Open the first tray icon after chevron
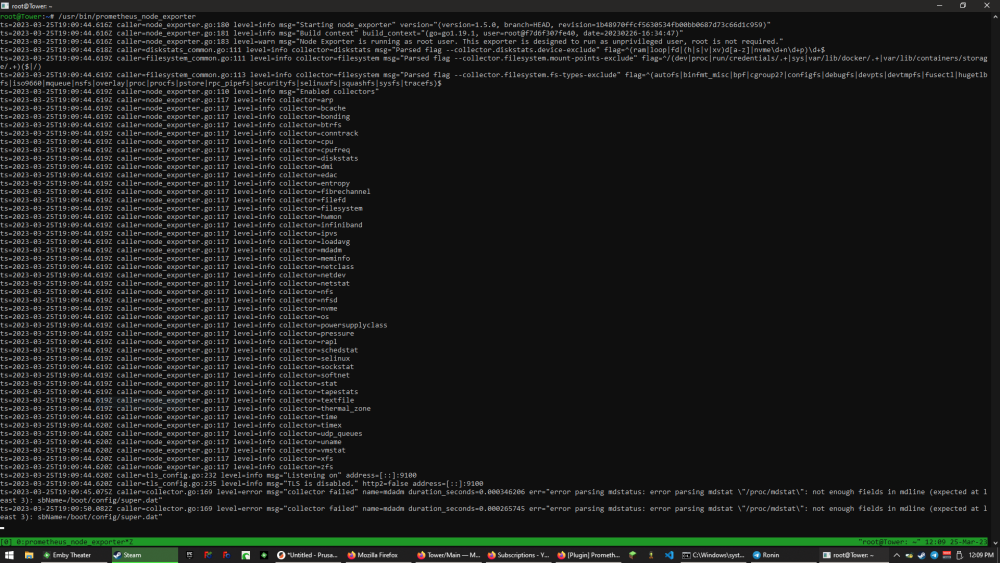 pos(909,555)
